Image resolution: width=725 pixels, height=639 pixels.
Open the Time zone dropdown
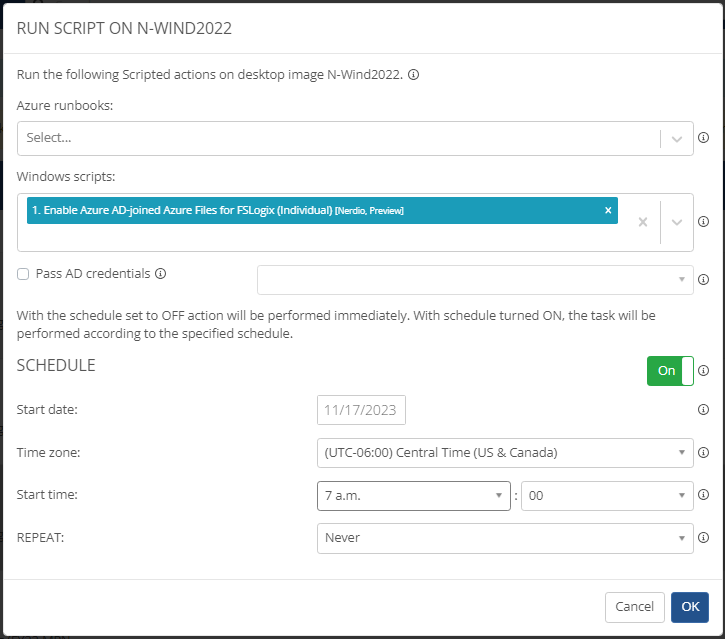coord(505,453)
